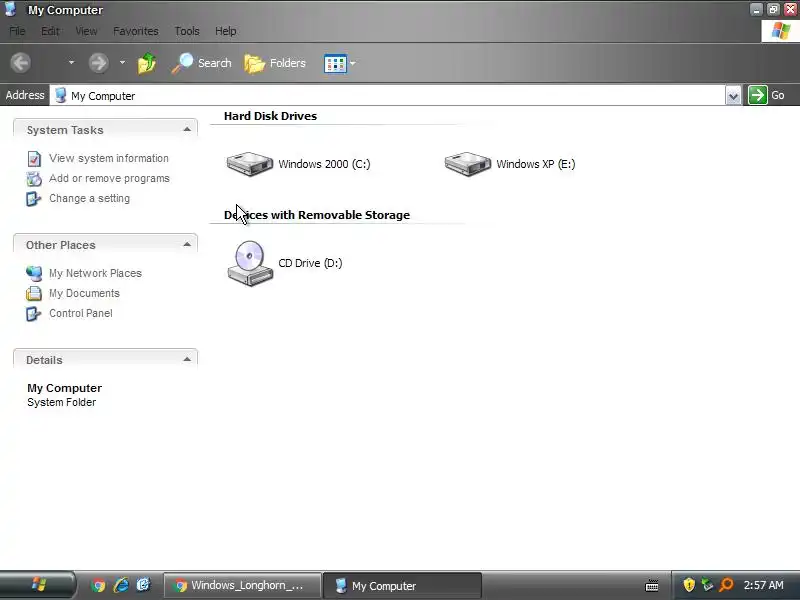This screenshot has height=600, width=800.
Task: Click Devices with Removable Storage header
Action: pyautogui.click(x=317, y=215)
